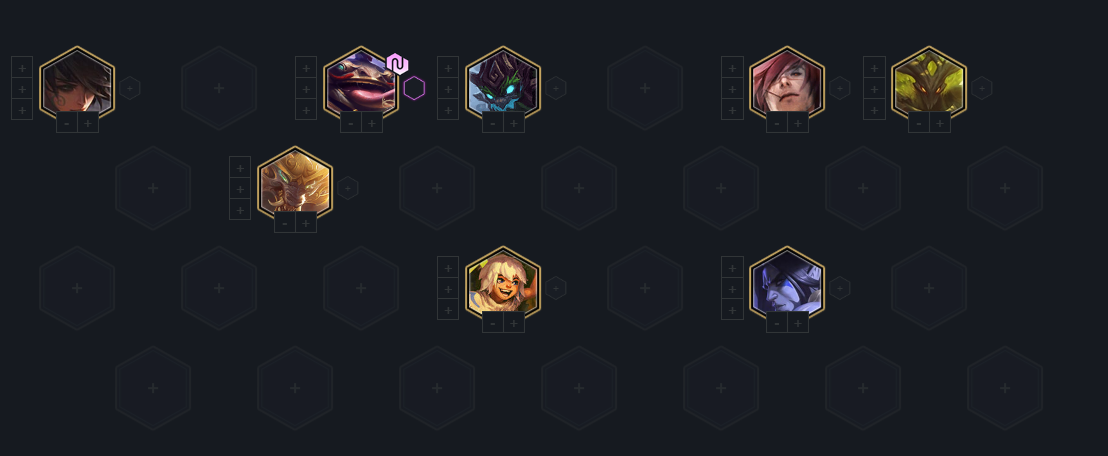1108x456 pixels.
Task: Increase star level of Tahm Kench
Action: (372, 122)
